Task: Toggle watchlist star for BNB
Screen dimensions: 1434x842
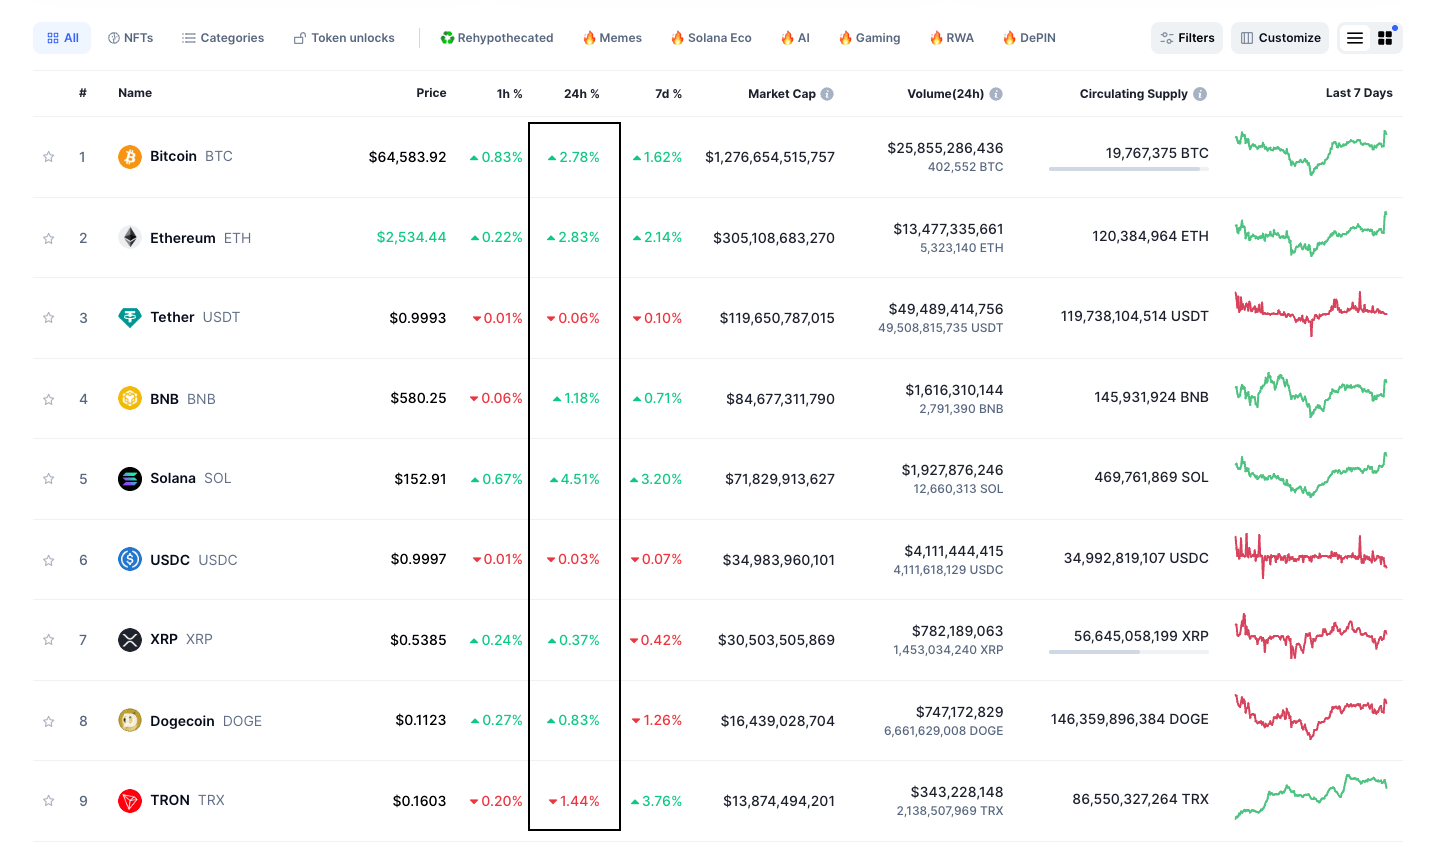Action: pos(48,399)
